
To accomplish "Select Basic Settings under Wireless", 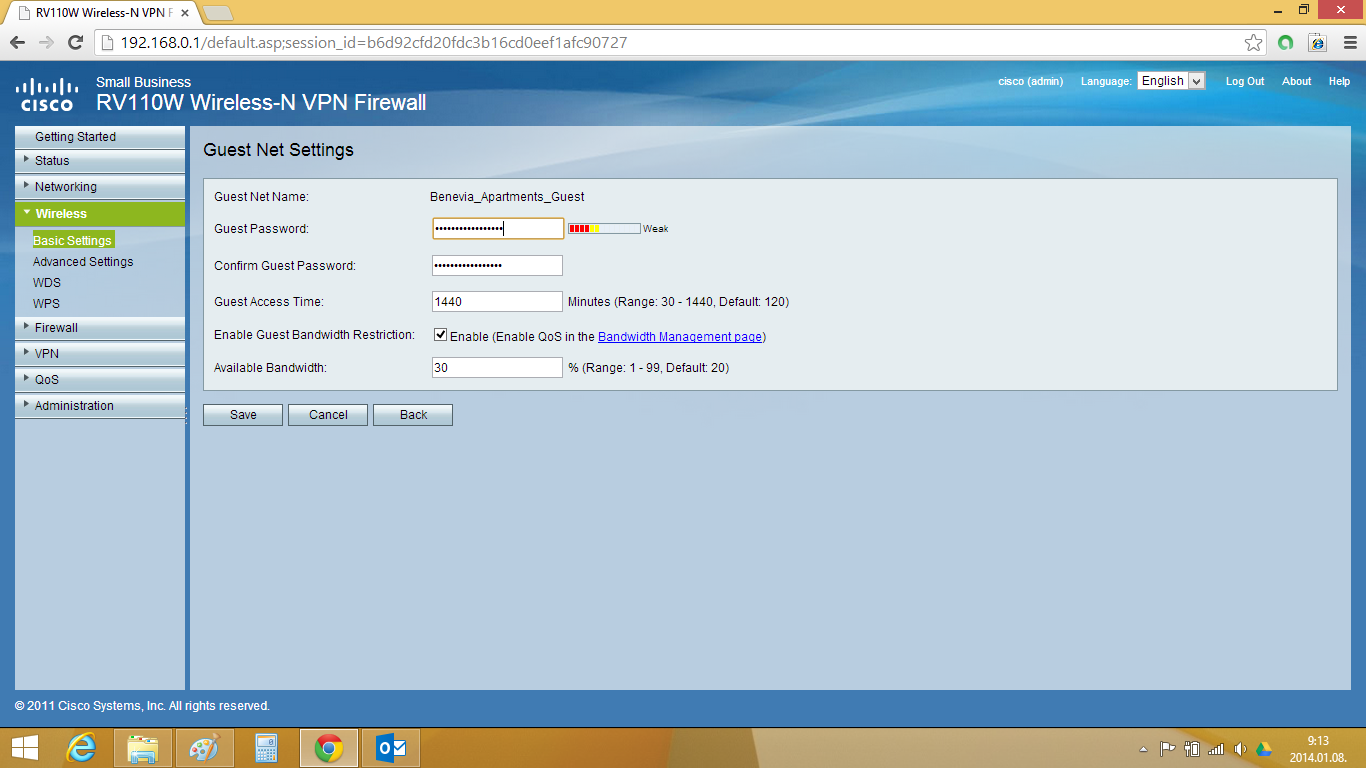I will (72, 241).
